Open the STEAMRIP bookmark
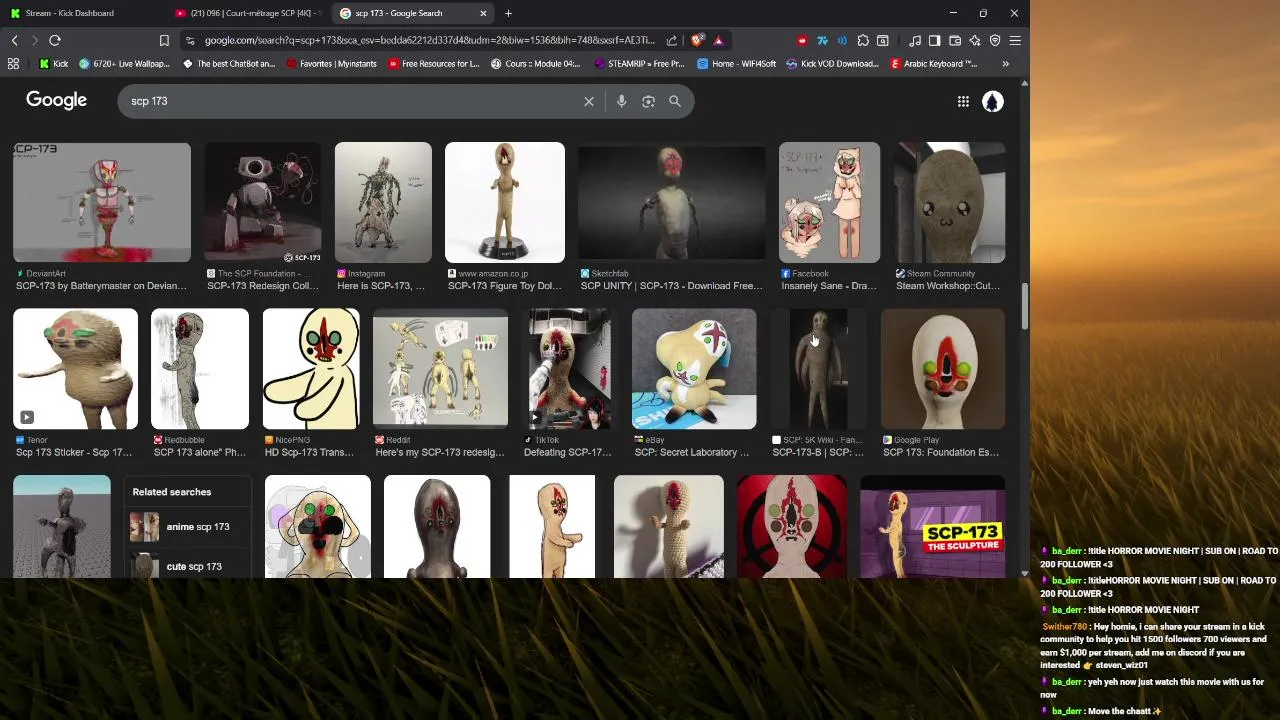Screen dimensions: 1280x720 [639, 63]
